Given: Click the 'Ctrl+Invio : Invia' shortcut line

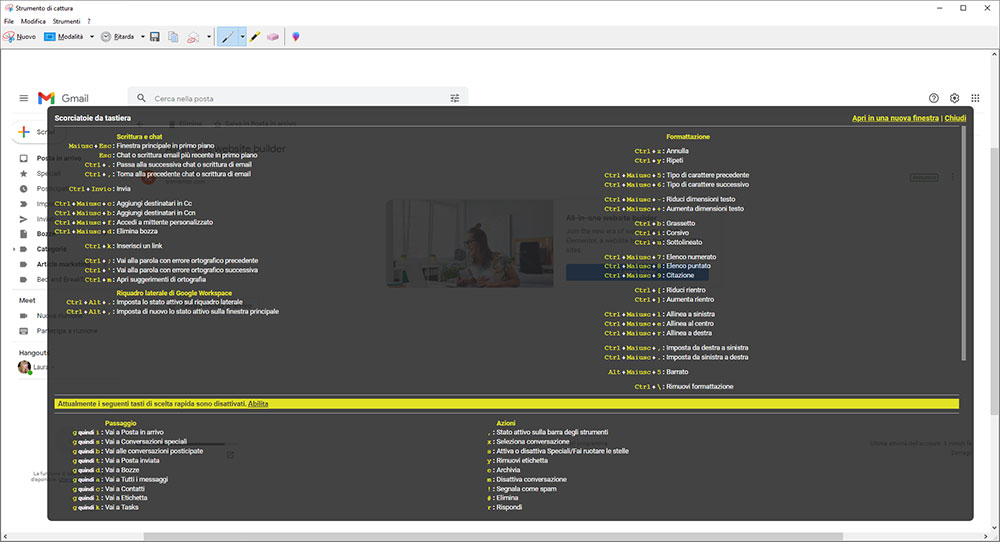Looking at the screenshot, I should coord(99,189).
